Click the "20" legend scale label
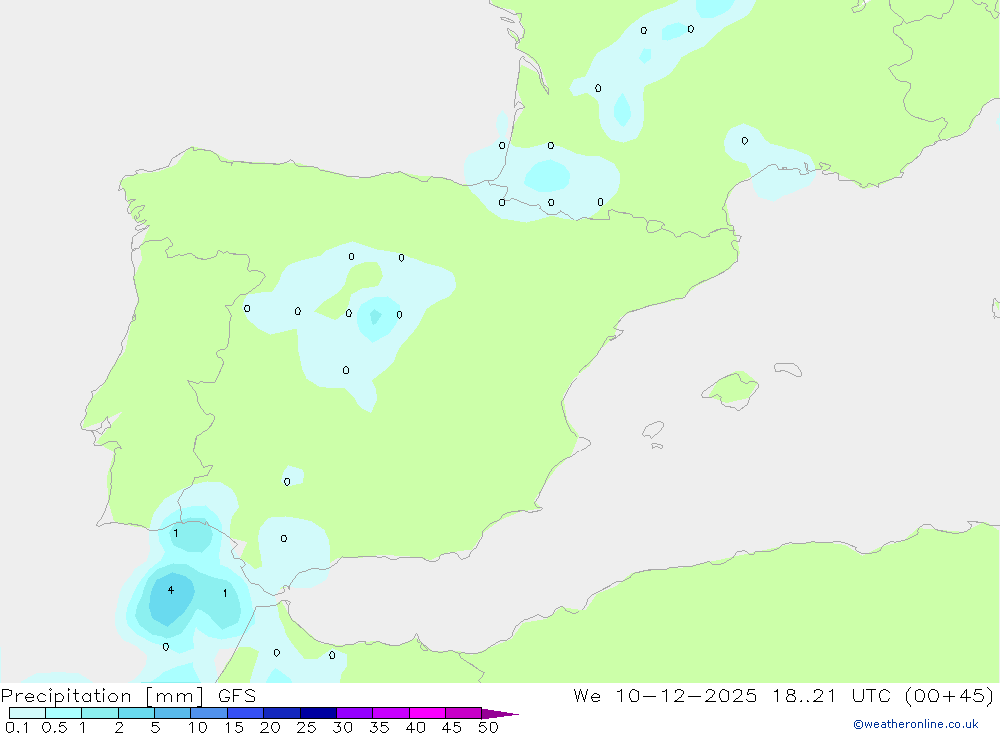This screenshot has width=1000, height=733. [x=270, y=727]
